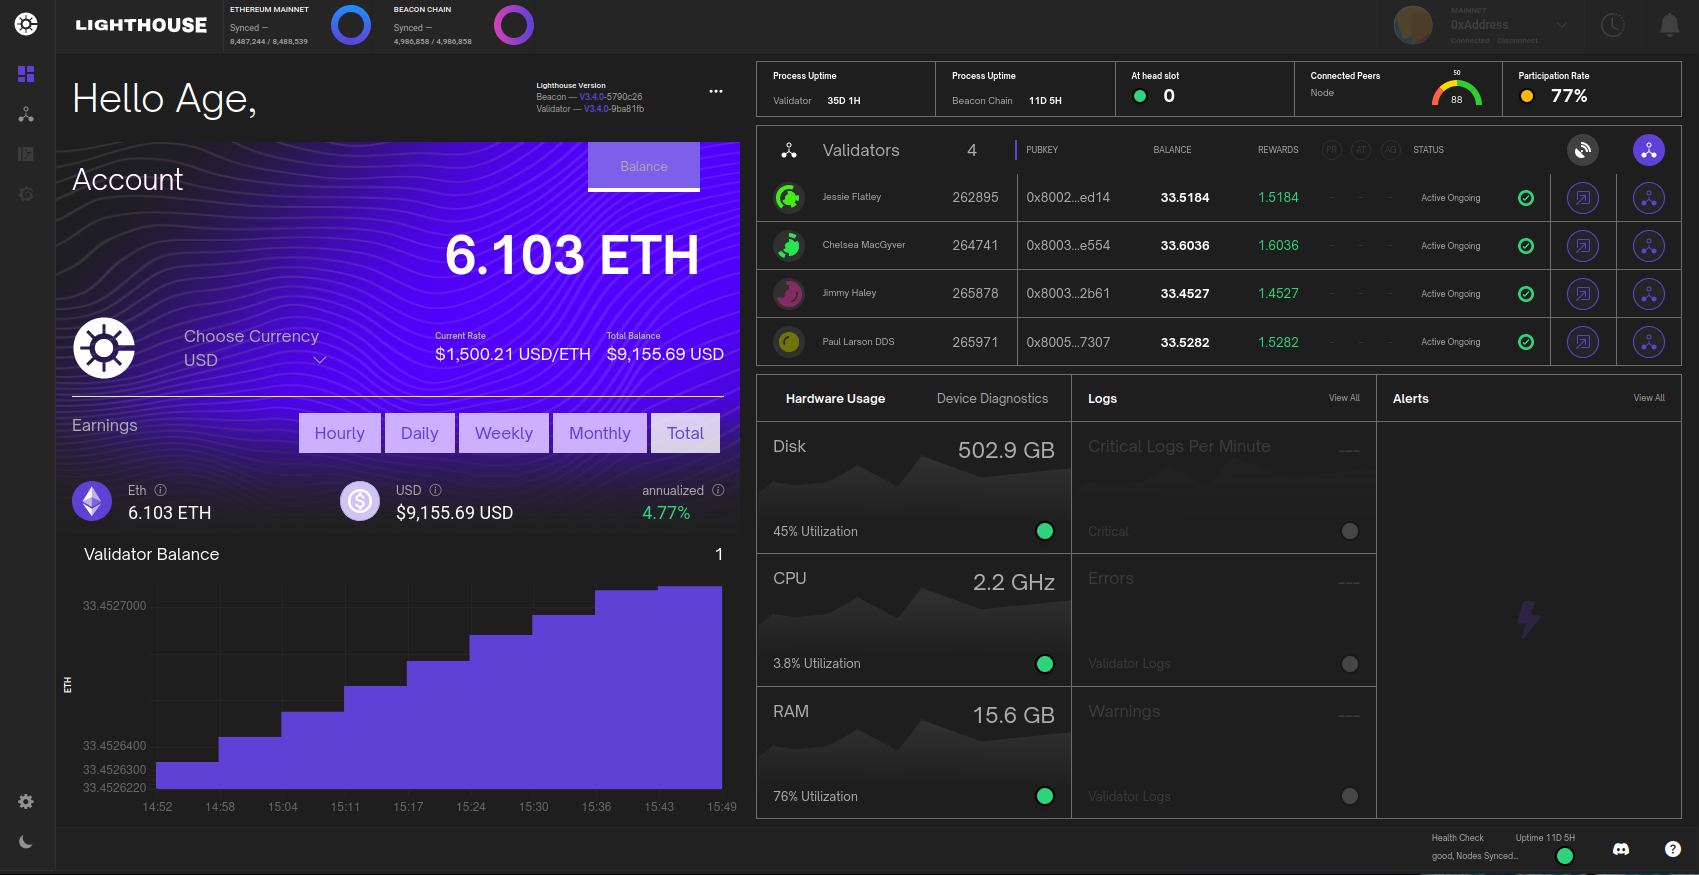
Task: Switch to Device Diagnostics tab
Action: pyautogui.click(x=992, y=398)
